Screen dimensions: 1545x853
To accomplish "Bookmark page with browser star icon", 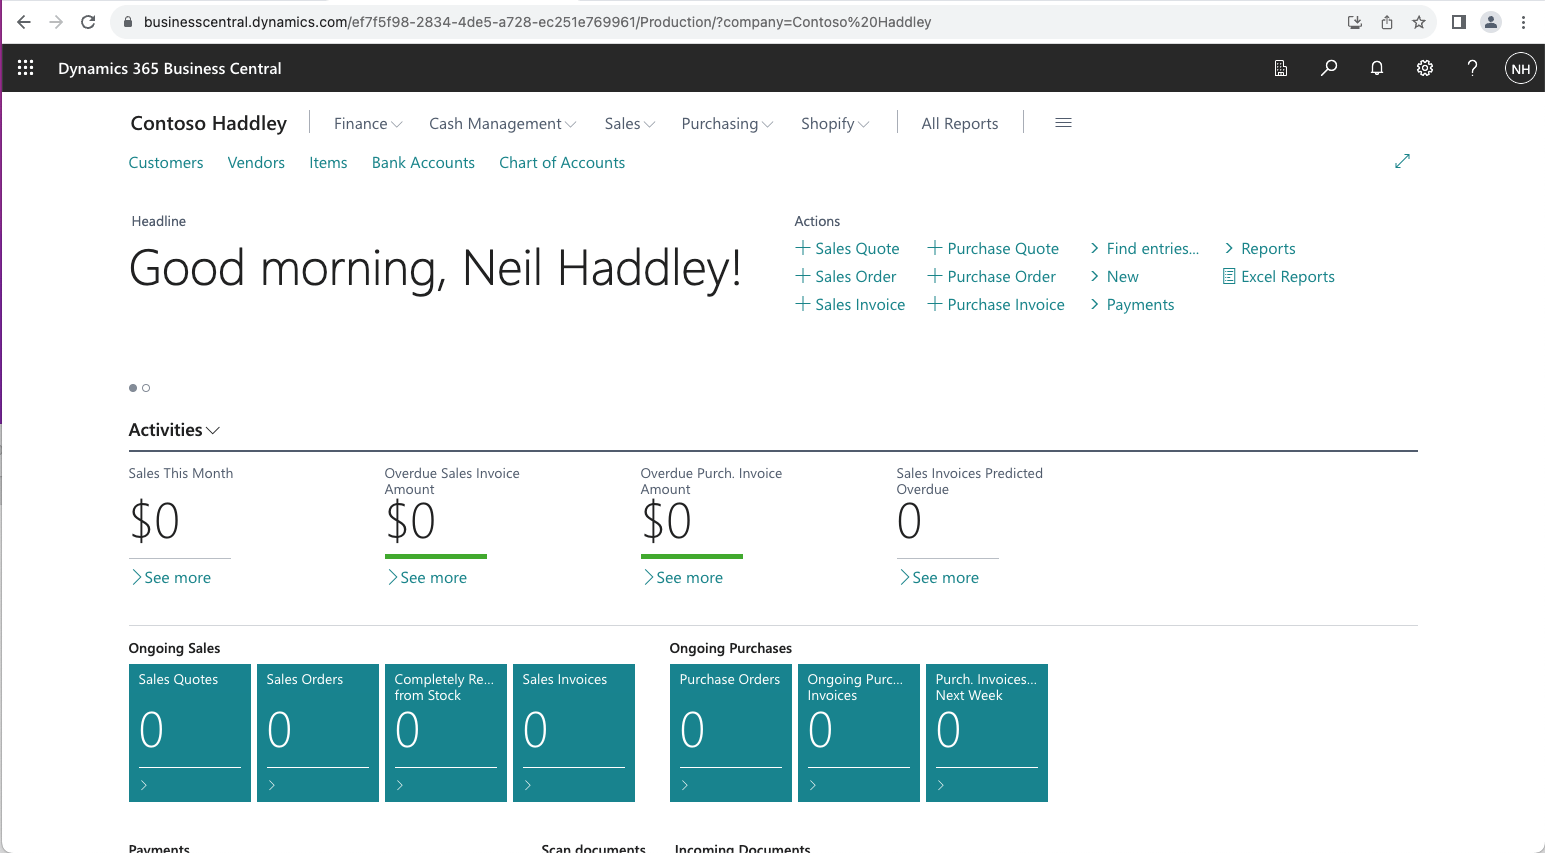I will pos(1419,22).
